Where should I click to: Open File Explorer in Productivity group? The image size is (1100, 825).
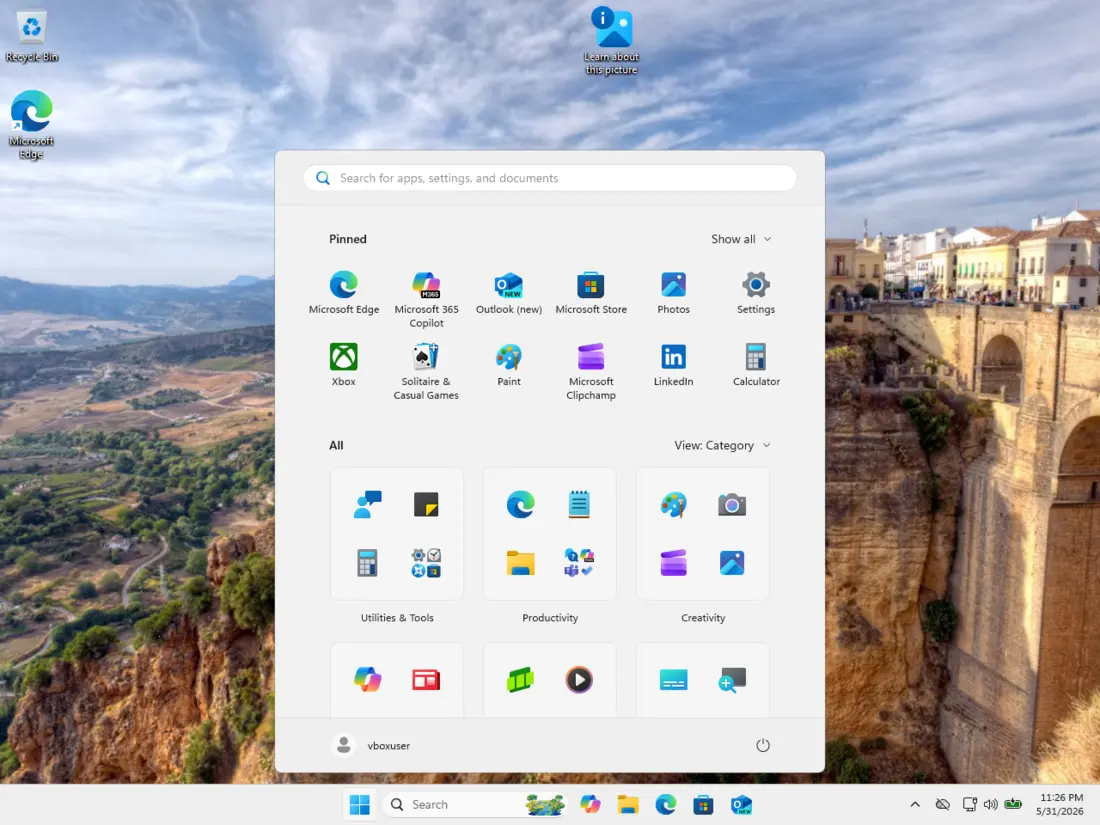tap(521, 563)
